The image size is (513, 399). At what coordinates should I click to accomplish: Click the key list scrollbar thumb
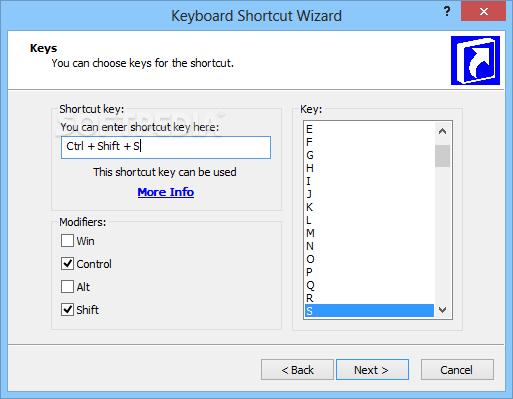pos(442,156)
